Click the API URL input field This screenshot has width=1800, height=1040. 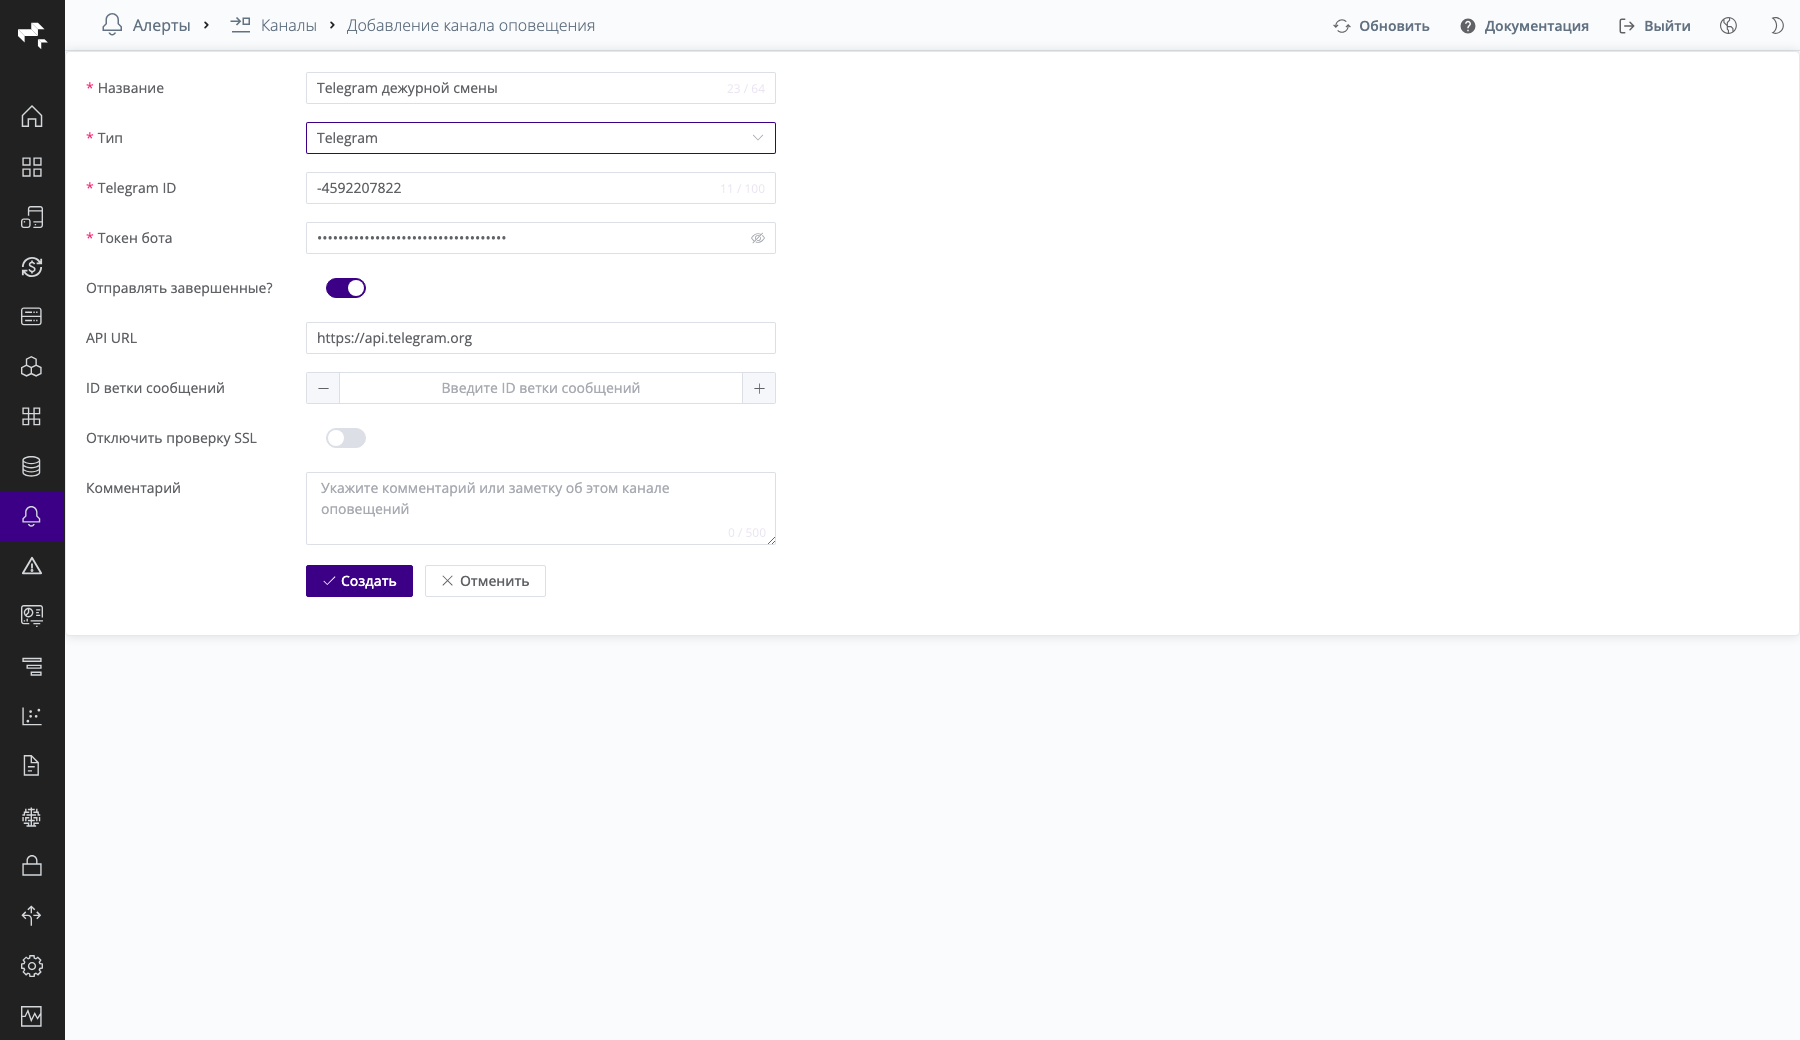[x=540, y=338]
